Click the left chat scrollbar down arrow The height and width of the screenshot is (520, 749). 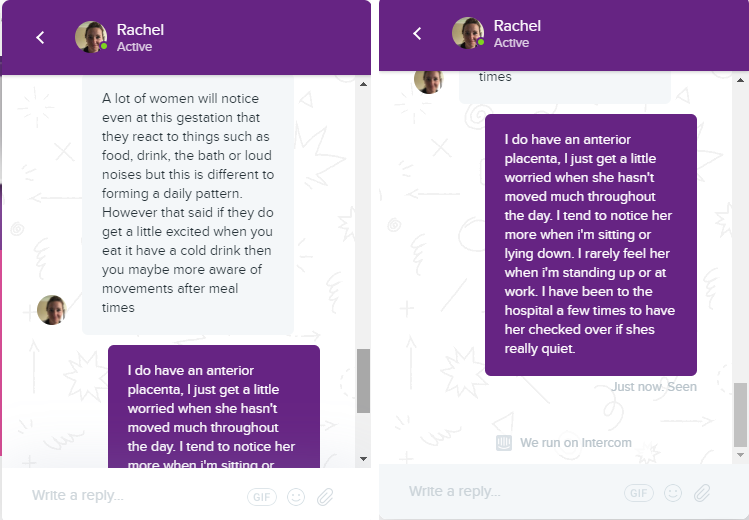coord(364,457)
